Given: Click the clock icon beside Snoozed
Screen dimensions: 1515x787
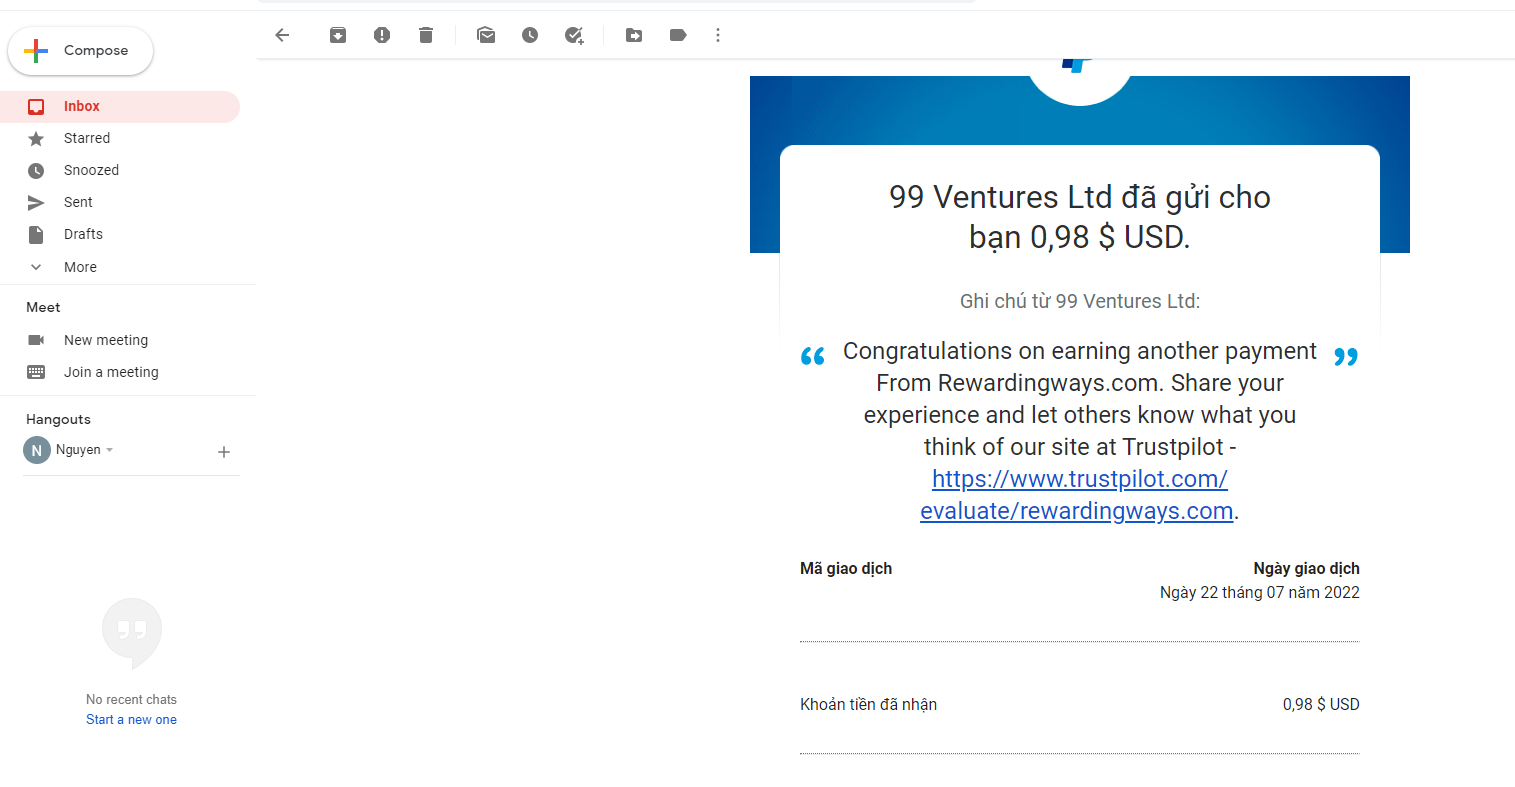Looking at the screenshot, I should click(36, 171).
